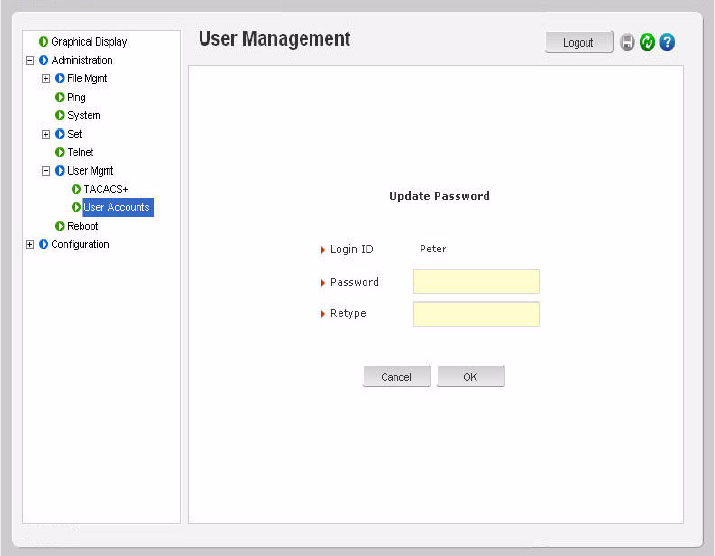The width and height of the screenshot is (715, 556).
Task: Click the green icon beside System
Action: 60,115
